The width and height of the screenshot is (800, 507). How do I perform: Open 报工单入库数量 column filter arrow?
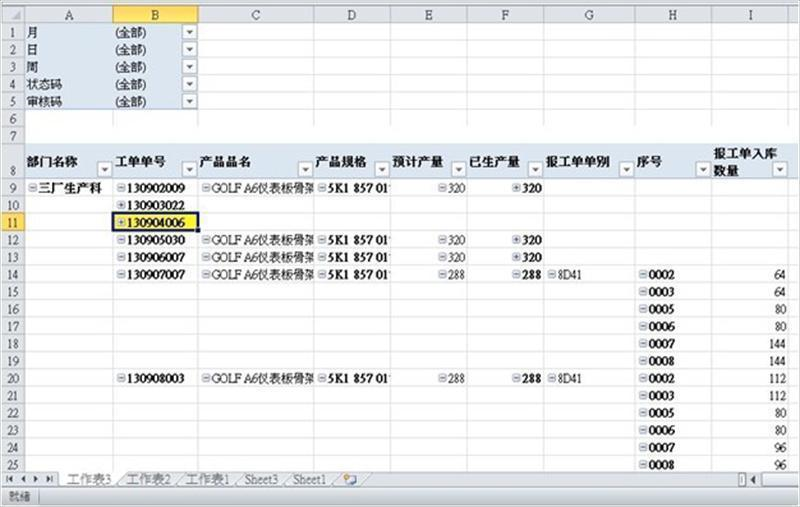click(780, 169)
